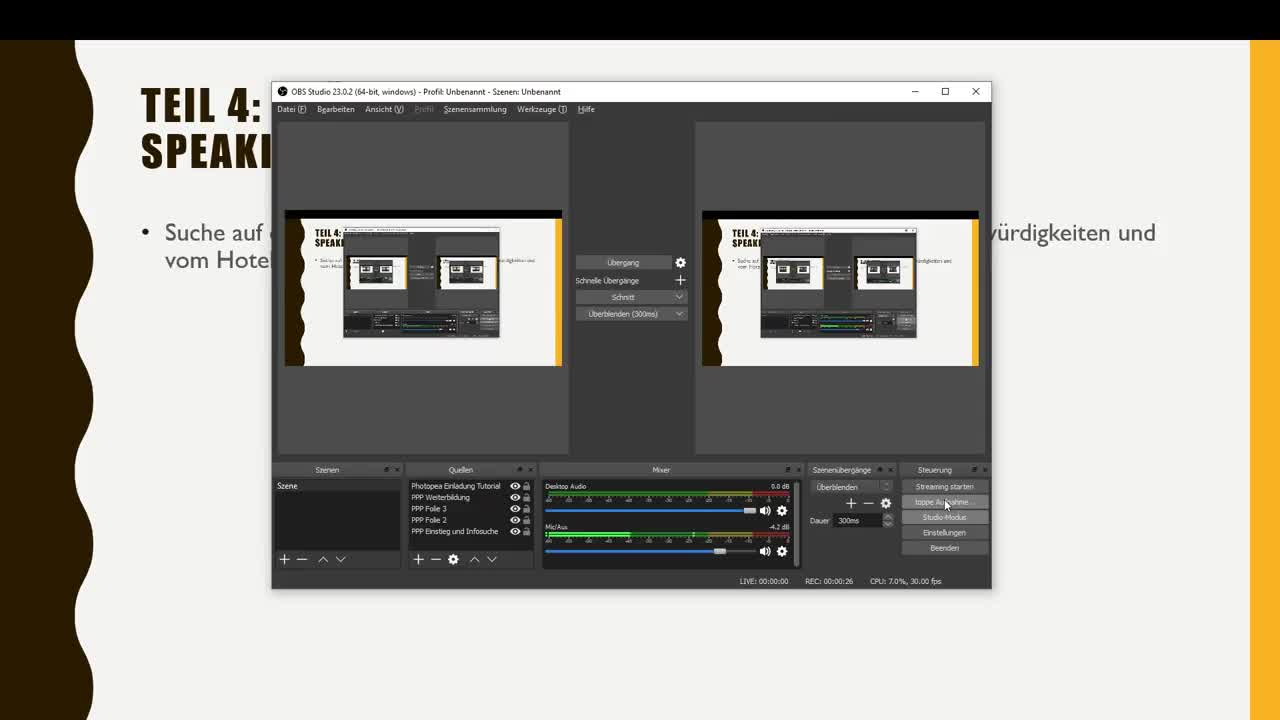Open the Datei menu
The image size is (1280, 720).
pos(291,109)
